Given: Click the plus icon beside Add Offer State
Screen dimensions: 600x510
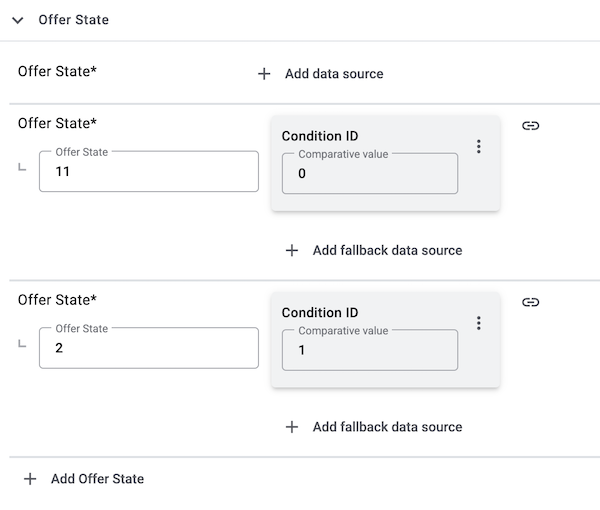Looking at the screenshot, I should pyautogui.click(x=30, y=479).
